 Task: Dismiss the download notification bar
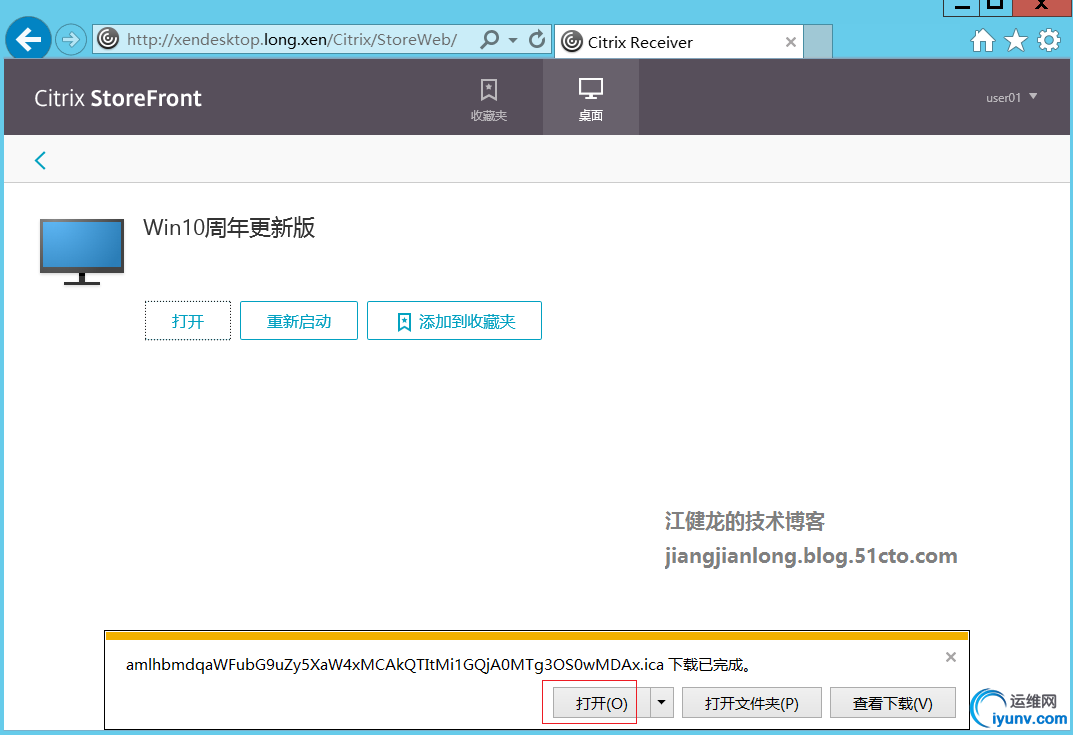coord(951,657)
